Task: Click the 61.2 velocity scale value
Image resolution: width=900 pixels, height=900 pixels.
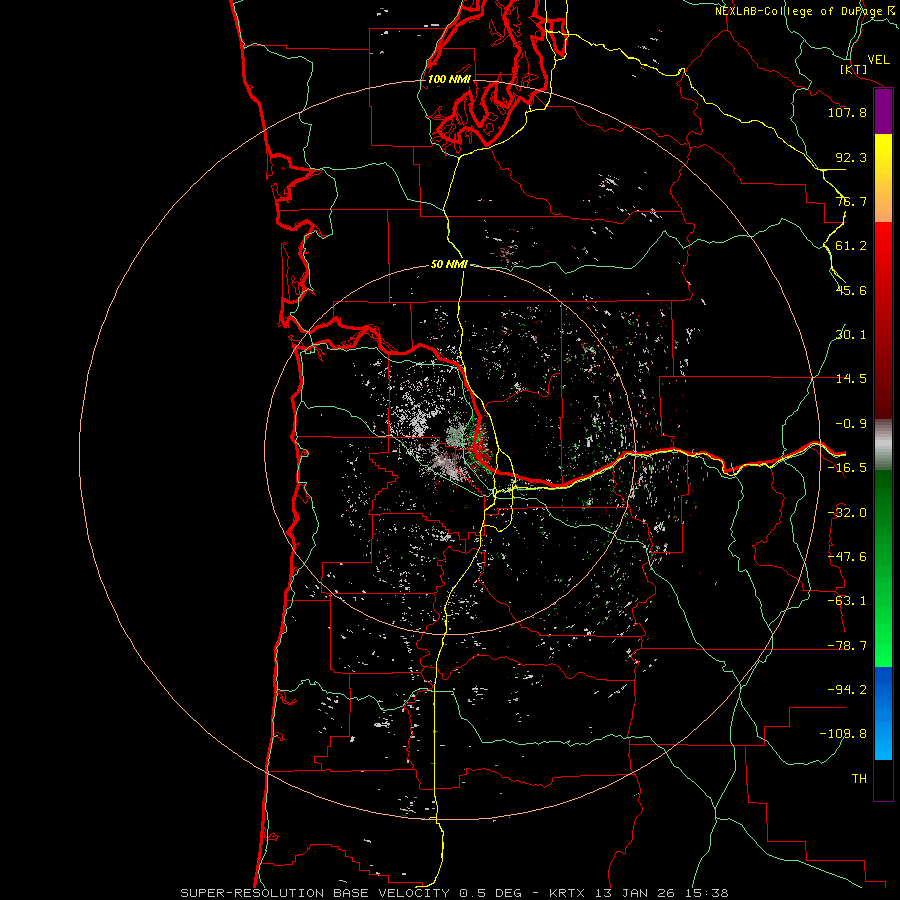Action: (851, 246)
